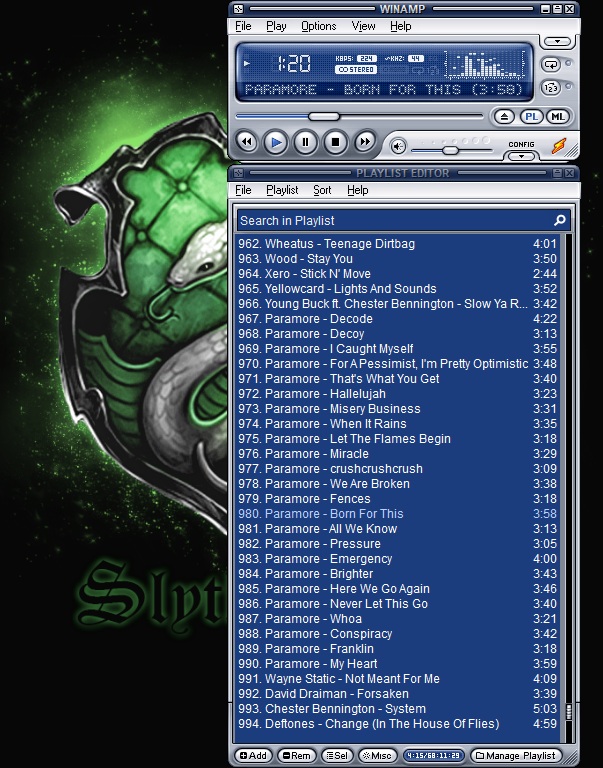Viewport: 603px width, 768px height.
Task: Click the Manage Playlist button
Action: tap(515, 755)
